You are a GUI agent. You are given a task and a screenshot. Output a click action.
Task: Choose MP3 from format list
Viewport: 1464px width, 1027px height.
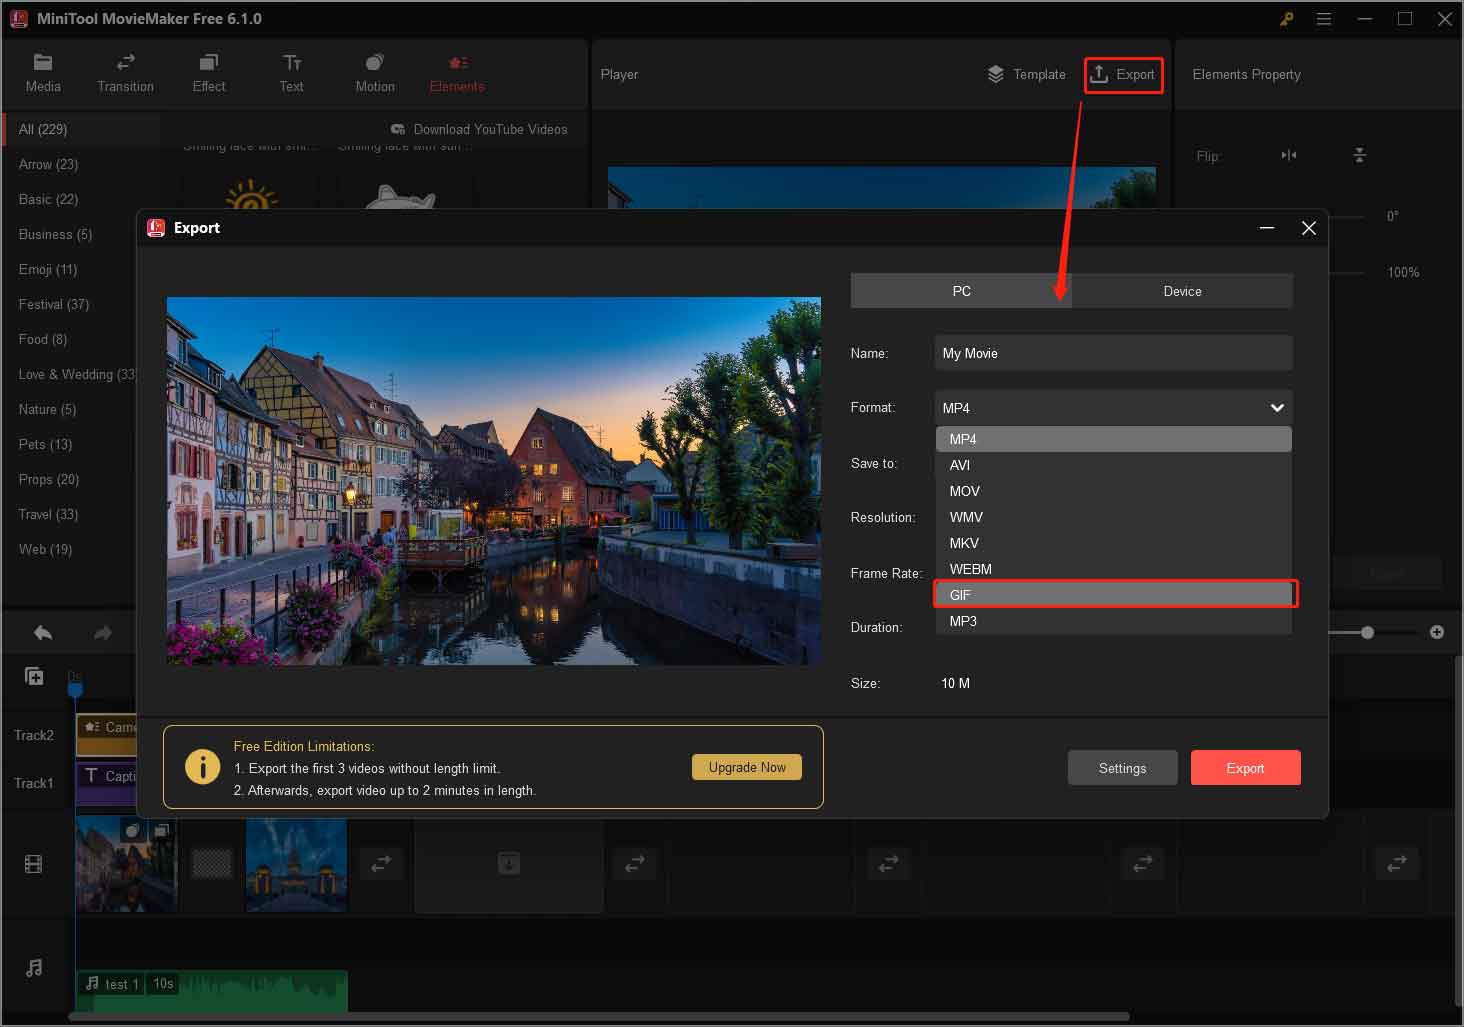pyautogui.click(x=1113, y=621)
